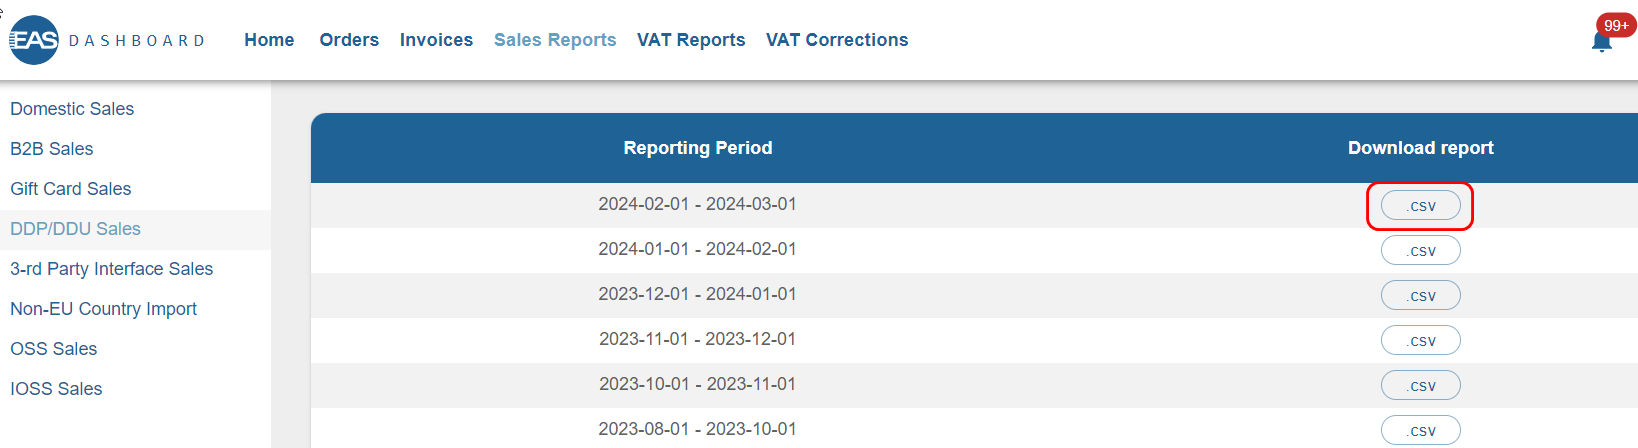The width and height of the screenshot is (1638, 448).
Task: Select B2B Sales report category
Action: click(x=52, y=149)
